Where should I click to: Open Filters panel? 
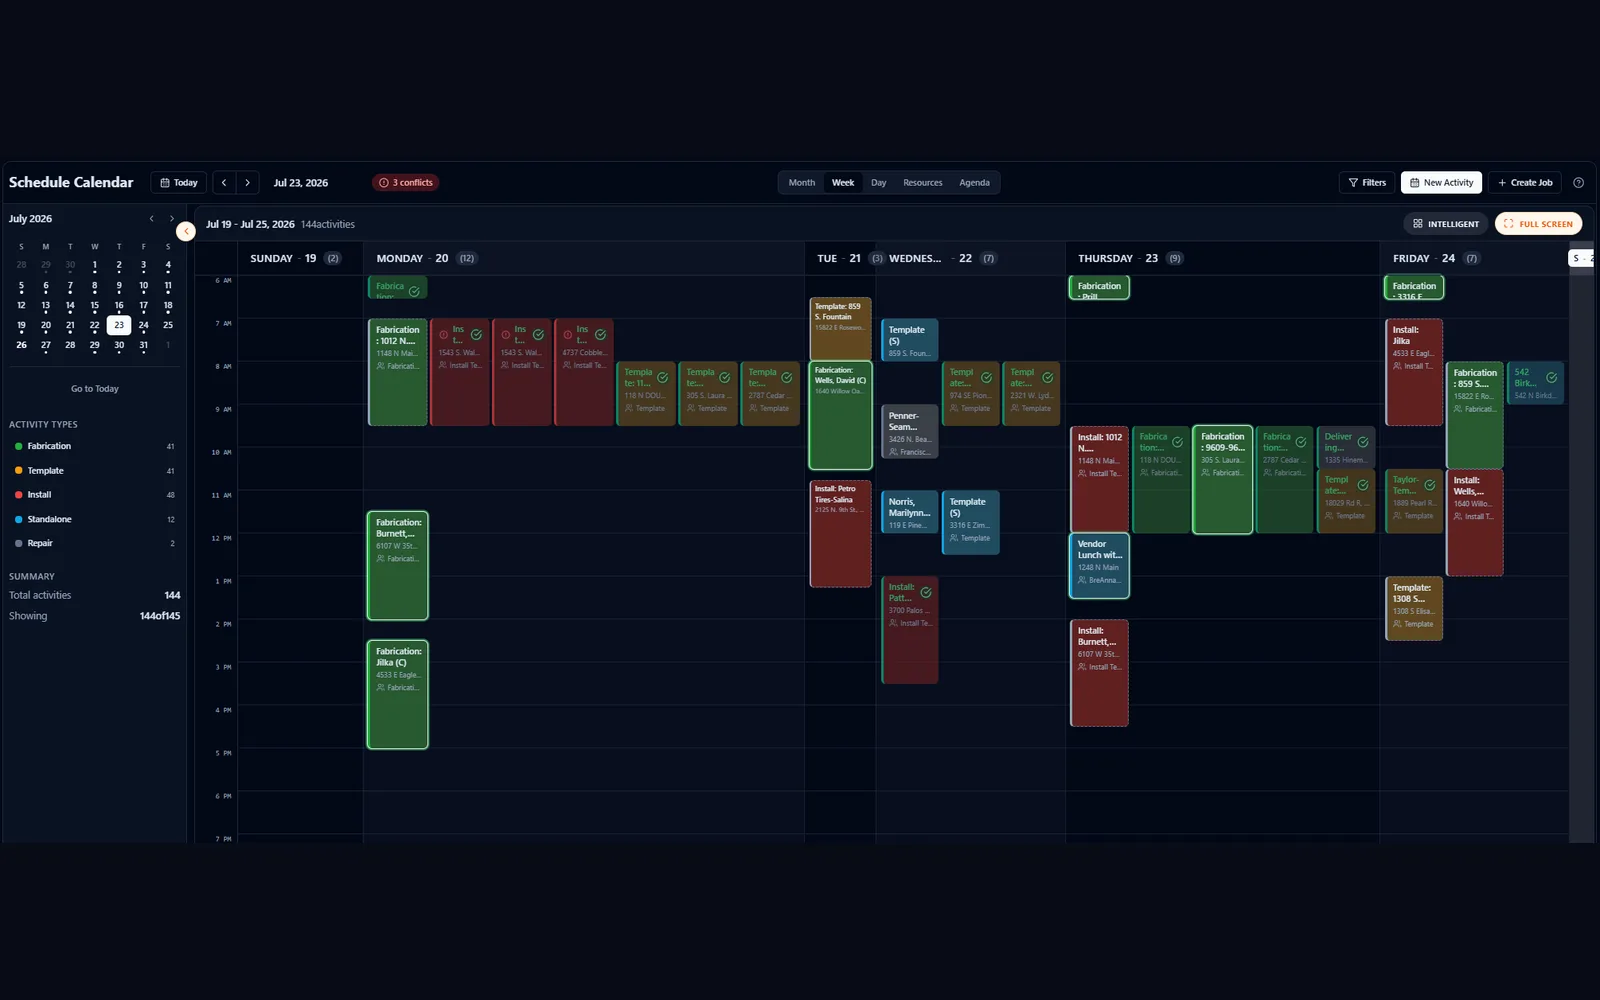click(1367, 183)
